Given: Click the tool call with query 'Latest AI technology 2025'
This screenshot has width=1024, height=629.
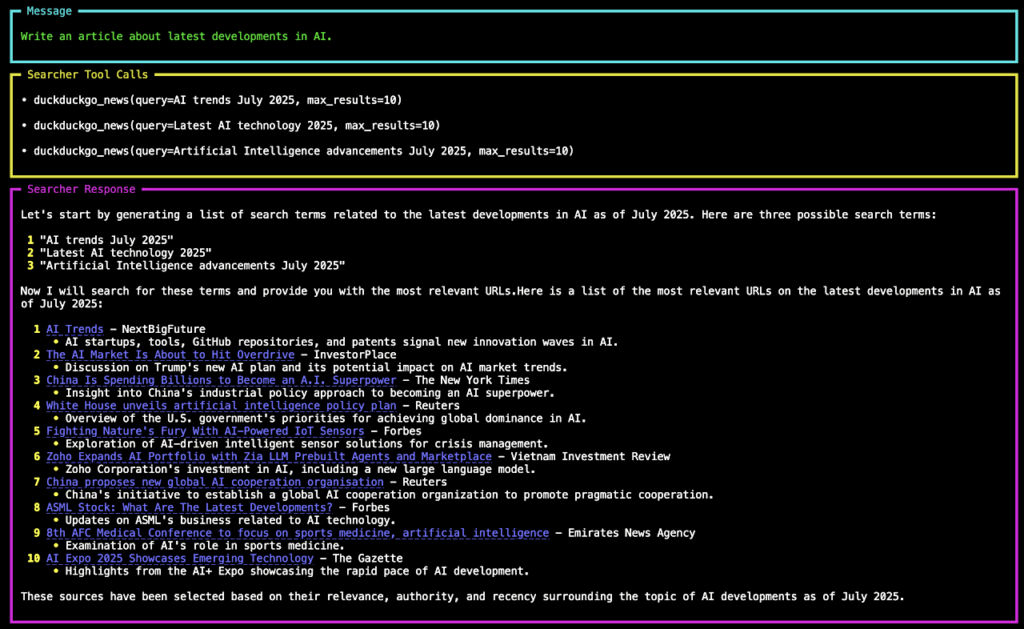Looking at the screenshot, I should tap(237, 125).
